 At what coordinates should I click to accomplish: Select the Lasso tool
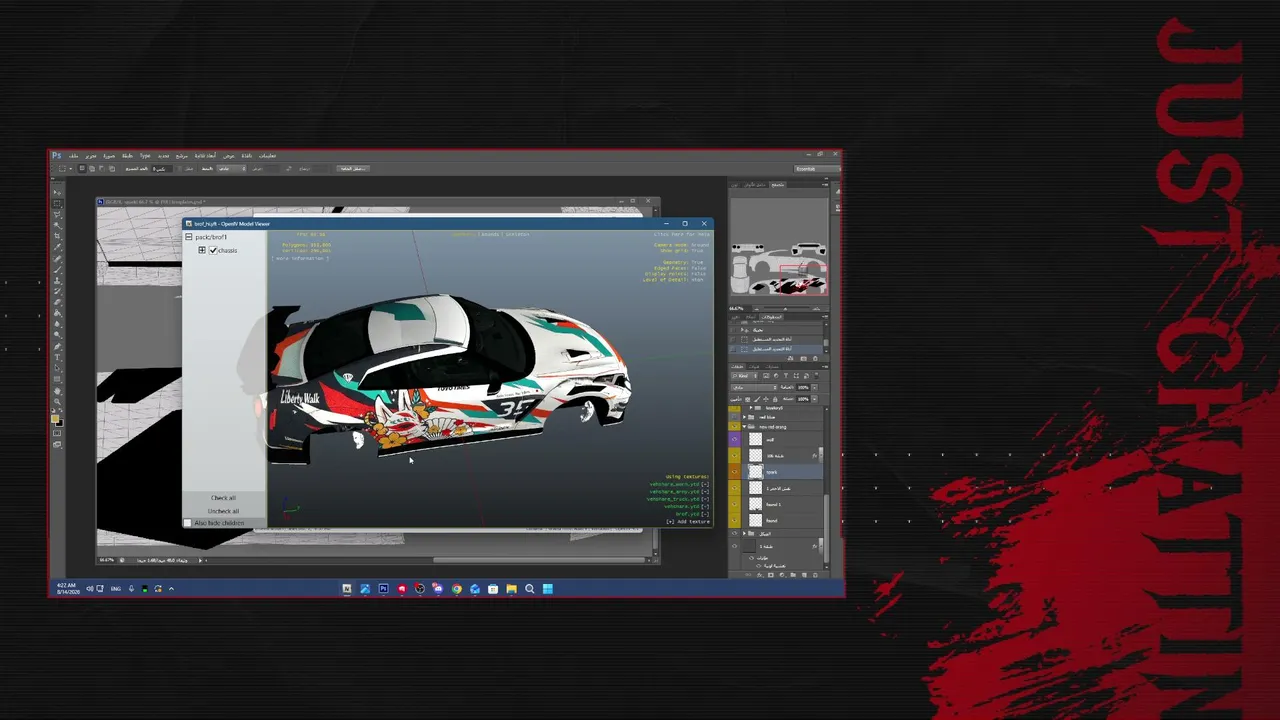(x=57, y=214)
